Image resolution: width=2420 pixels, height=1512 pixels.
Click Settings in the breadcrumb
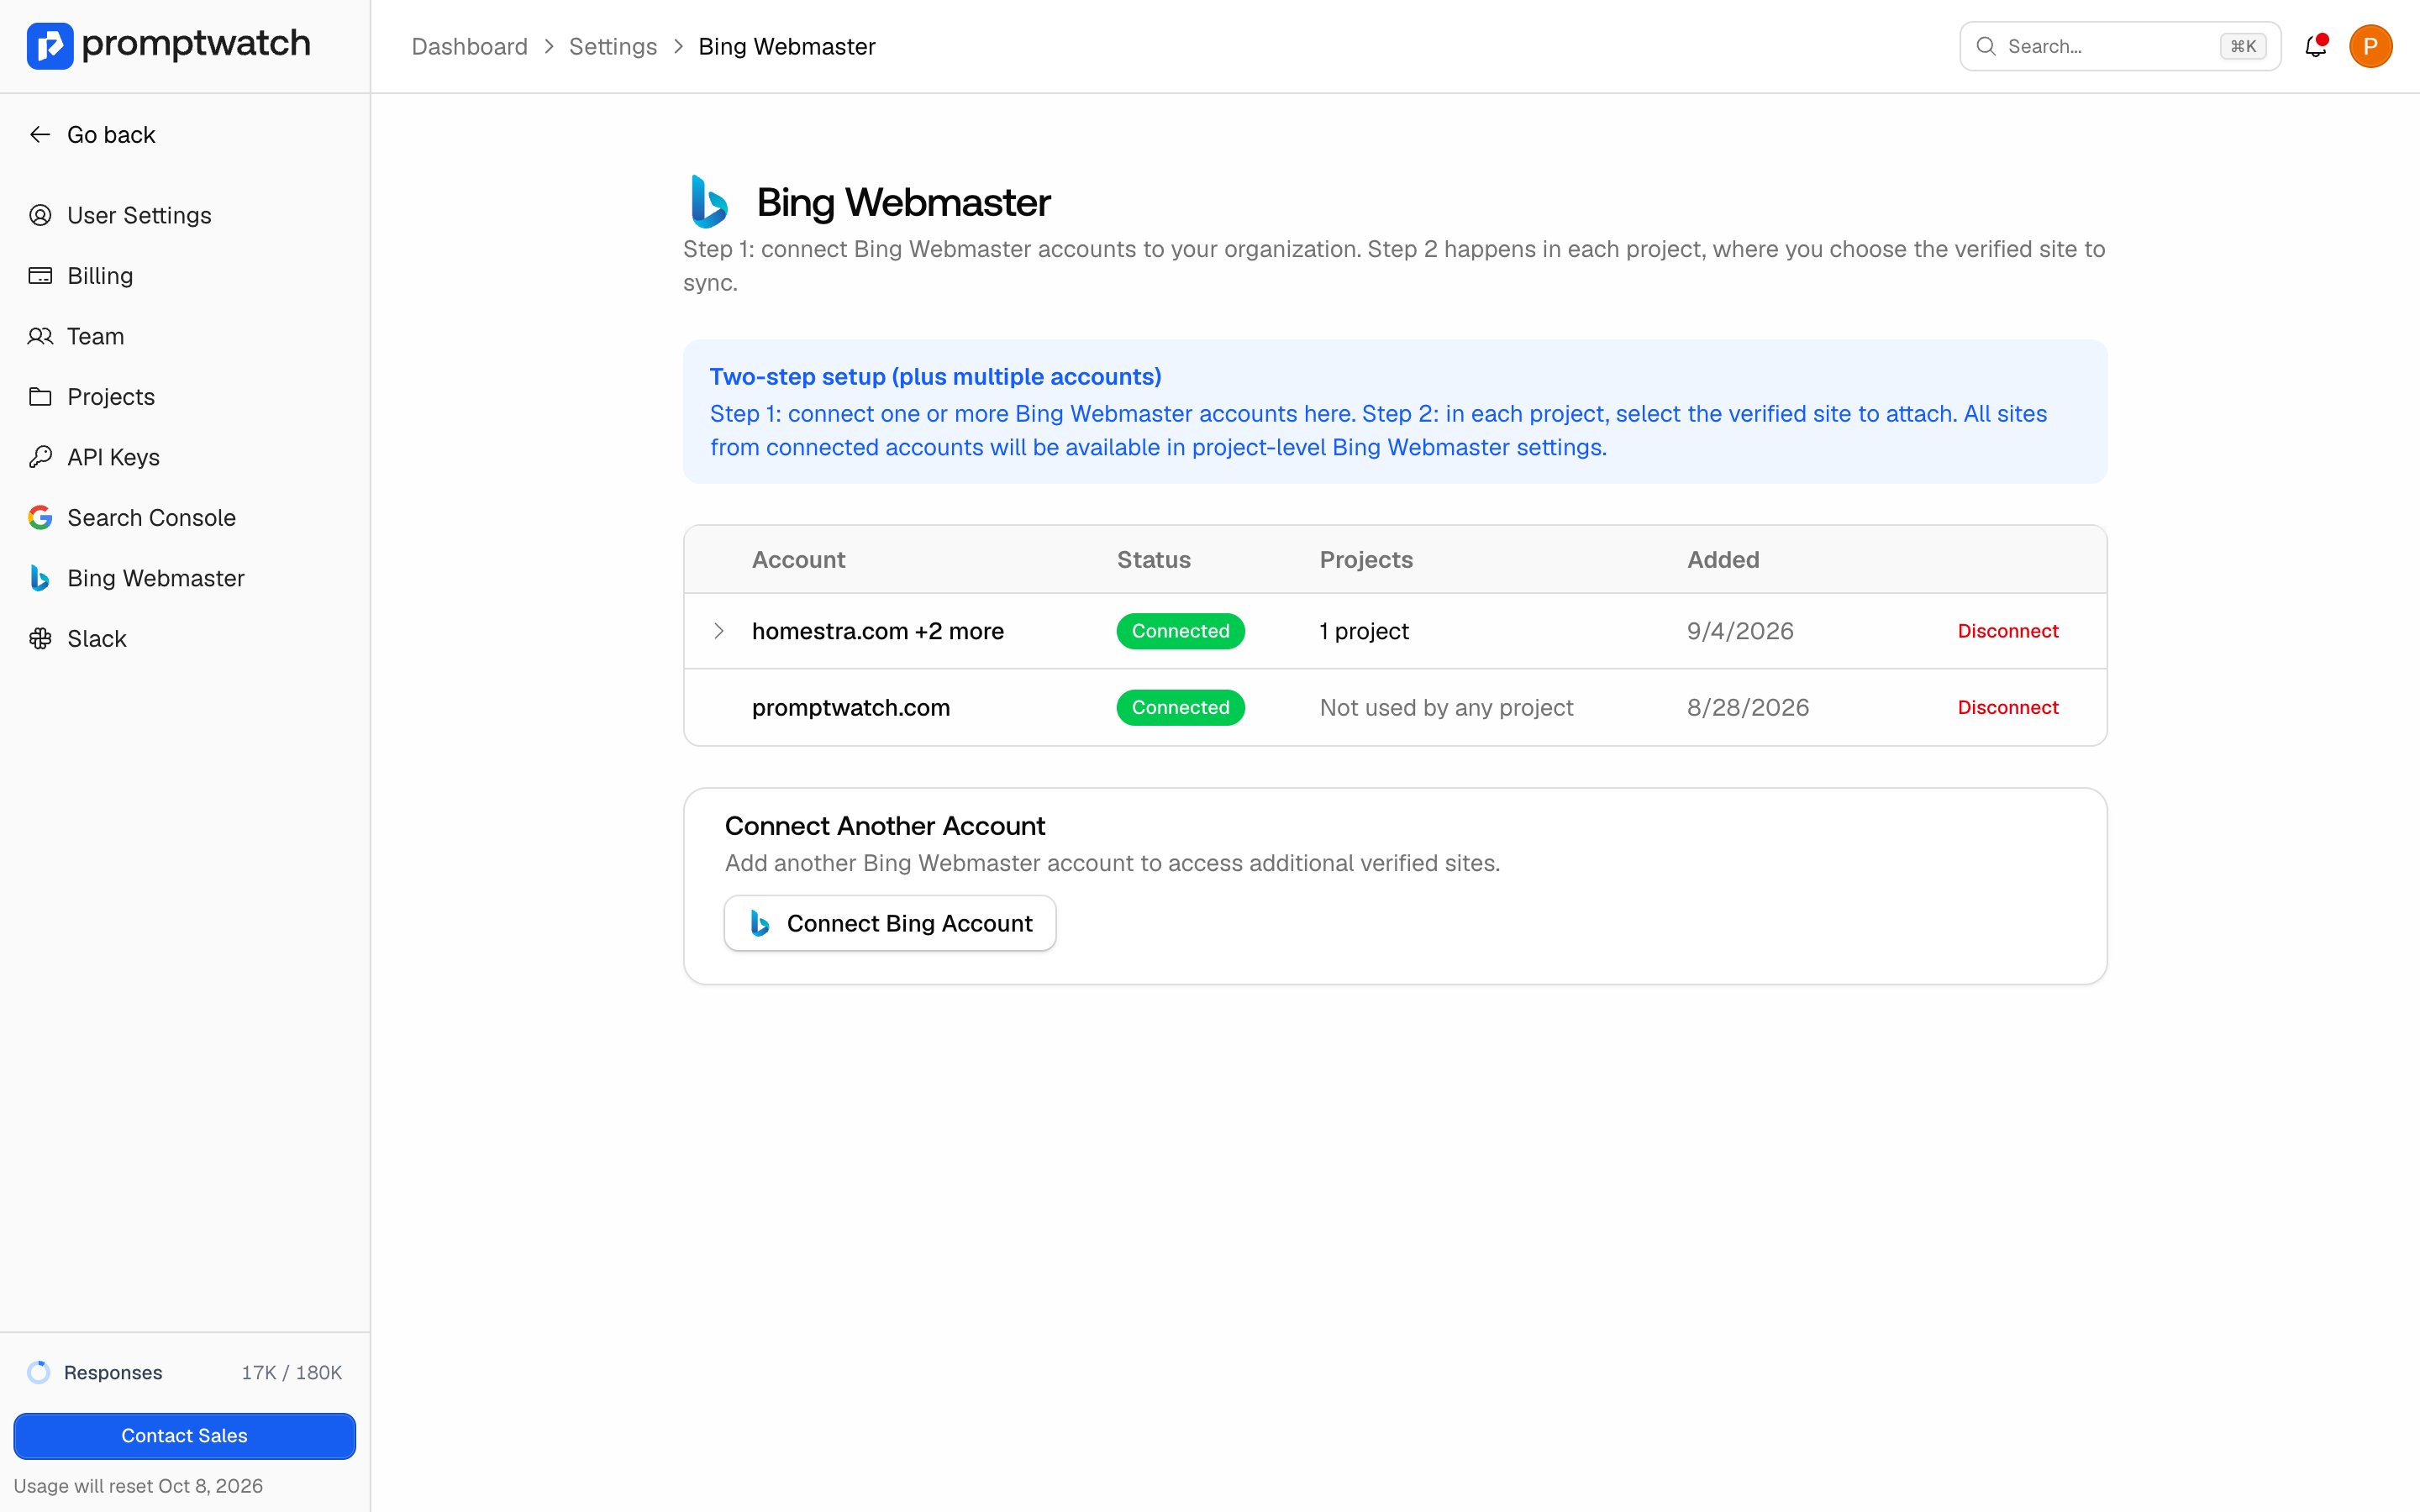coord(613,46)
